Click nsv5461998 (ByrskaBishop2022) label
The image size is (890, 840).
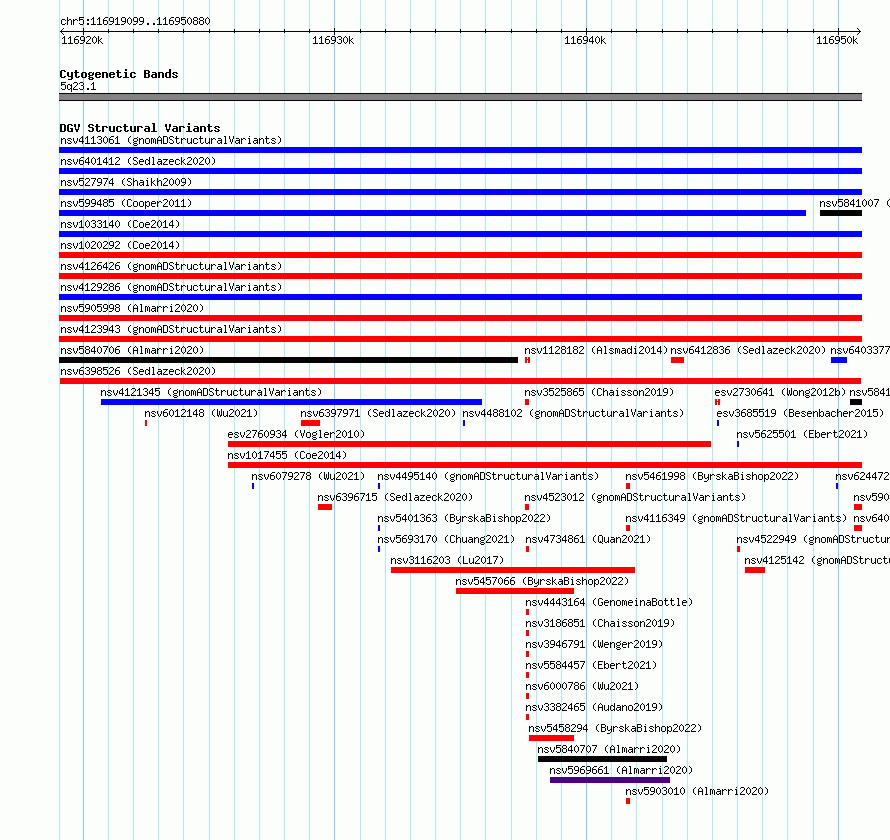712,476
